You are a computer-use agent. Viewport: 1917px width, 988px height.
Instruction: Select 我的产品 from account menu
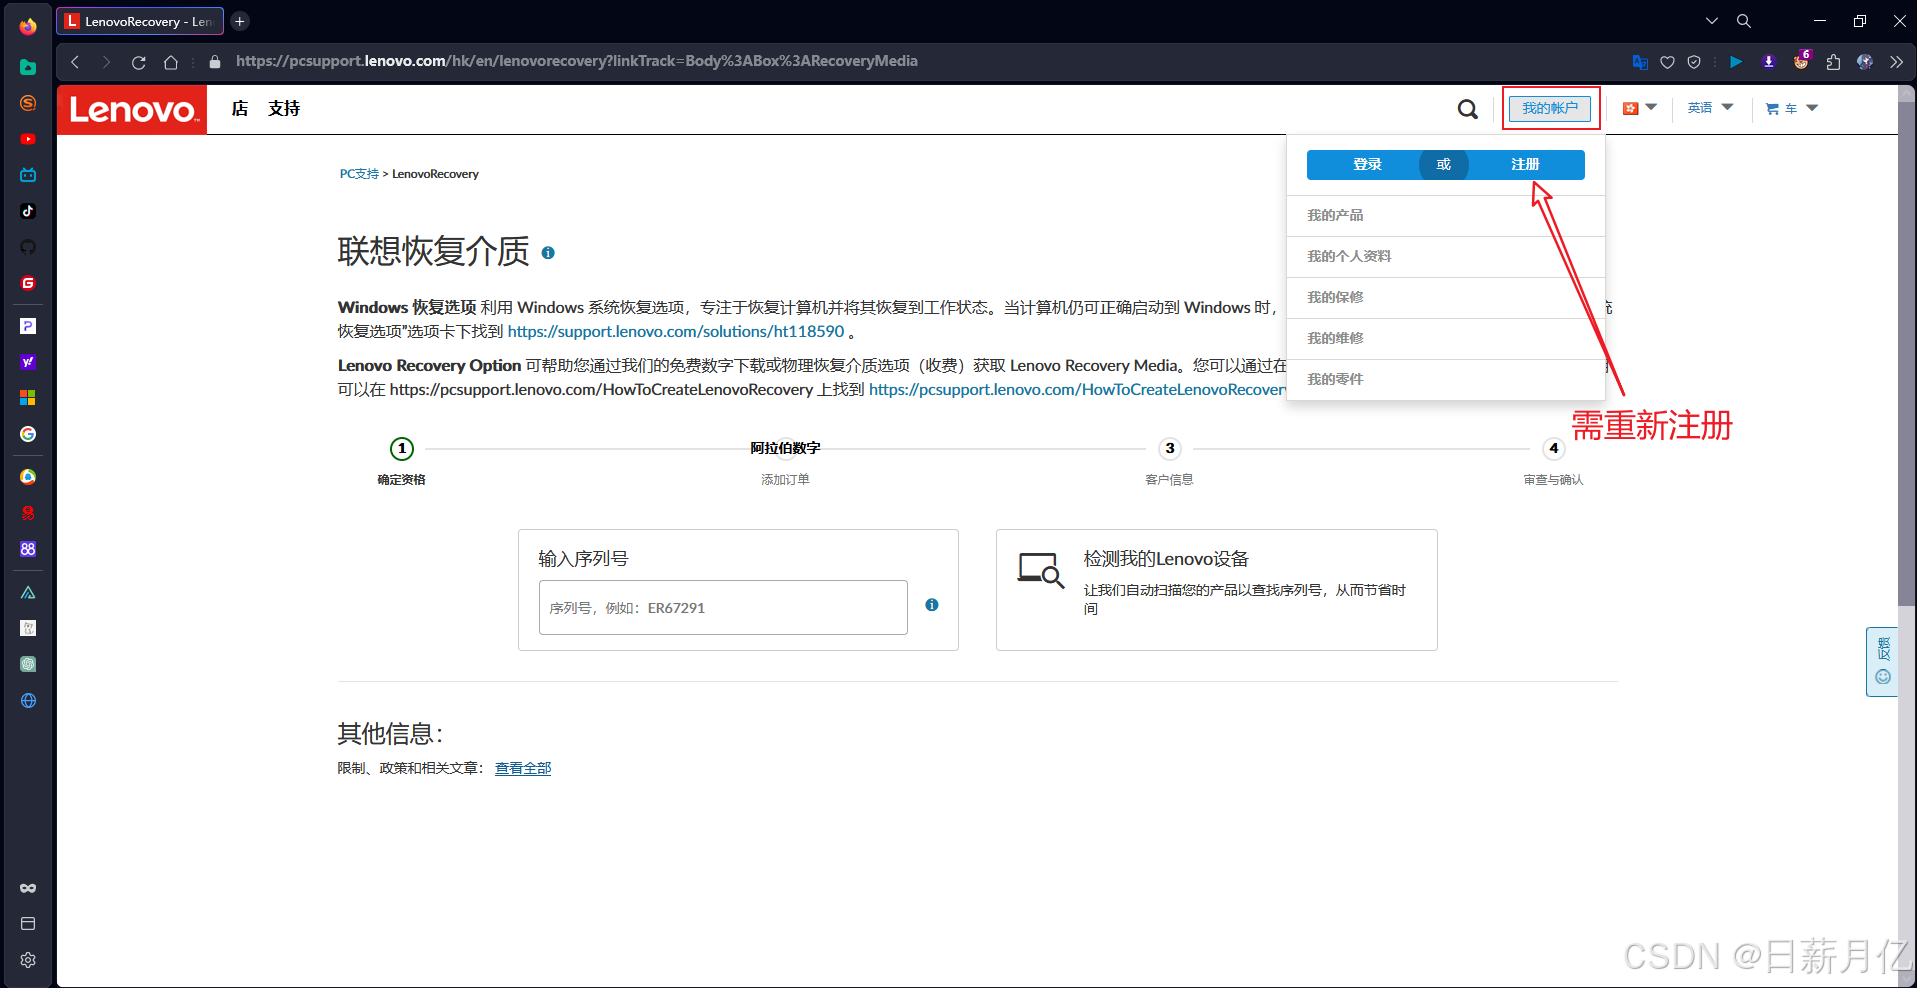(1446, 215)
